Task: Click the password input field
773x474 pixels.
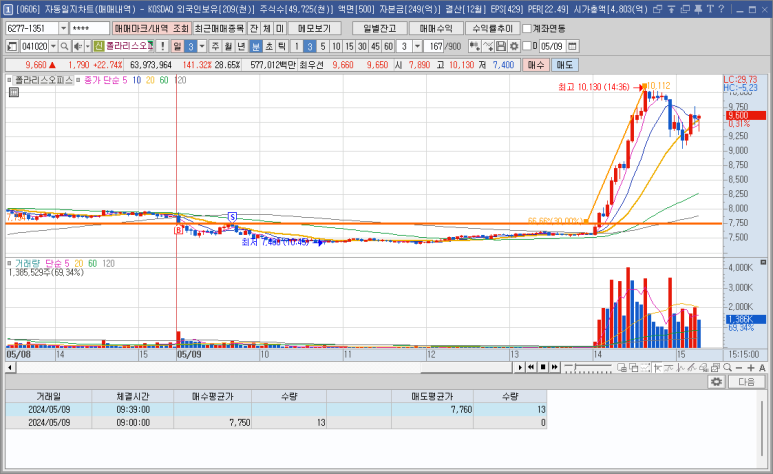Action: pos(89,29)
